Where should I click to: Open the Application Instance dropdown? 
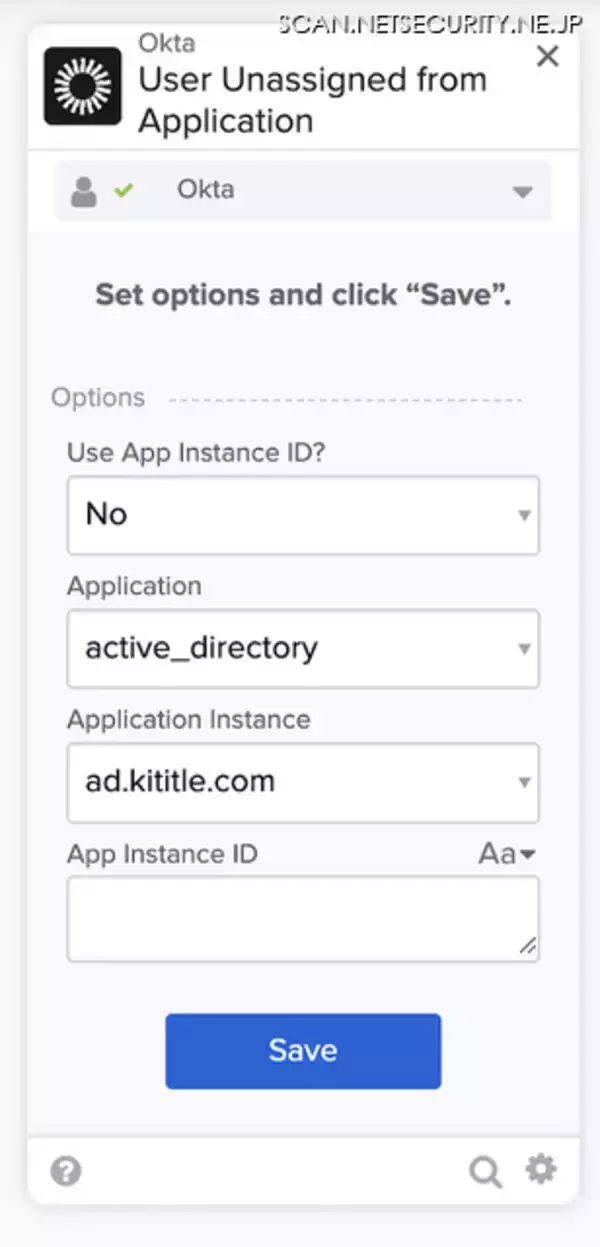coord(302,782)
